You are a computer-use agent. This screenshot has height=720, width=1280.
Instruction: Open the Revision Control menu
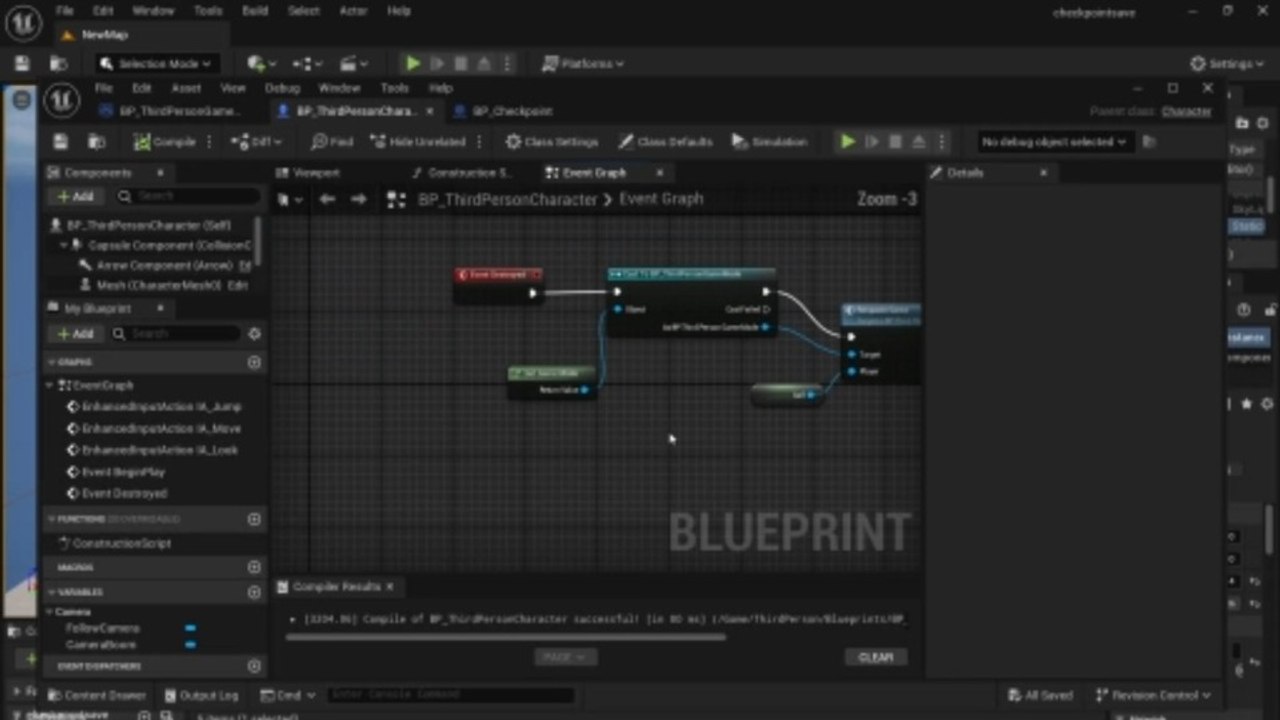pos(1153,695)
